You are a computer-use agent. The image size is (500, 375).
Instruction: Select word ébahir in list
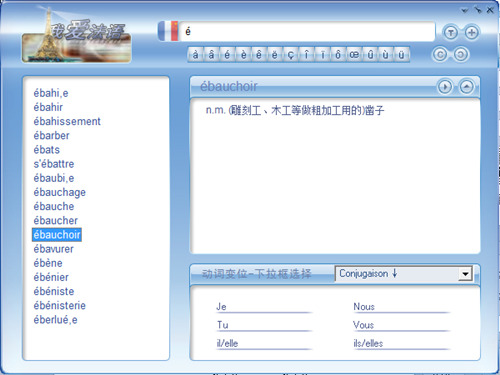tap(48, 107)
